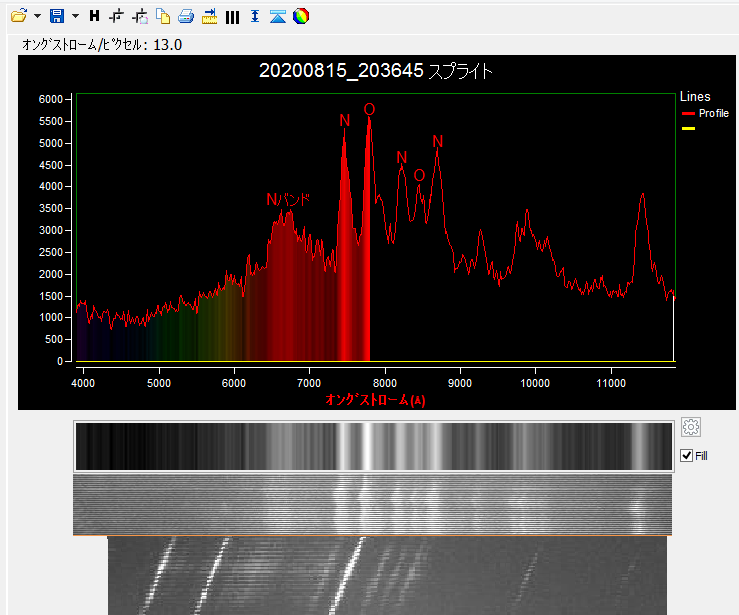Copy using the two-pages icon
The image size is (739, 615).
pyautogui.click(x=163, y=16)
